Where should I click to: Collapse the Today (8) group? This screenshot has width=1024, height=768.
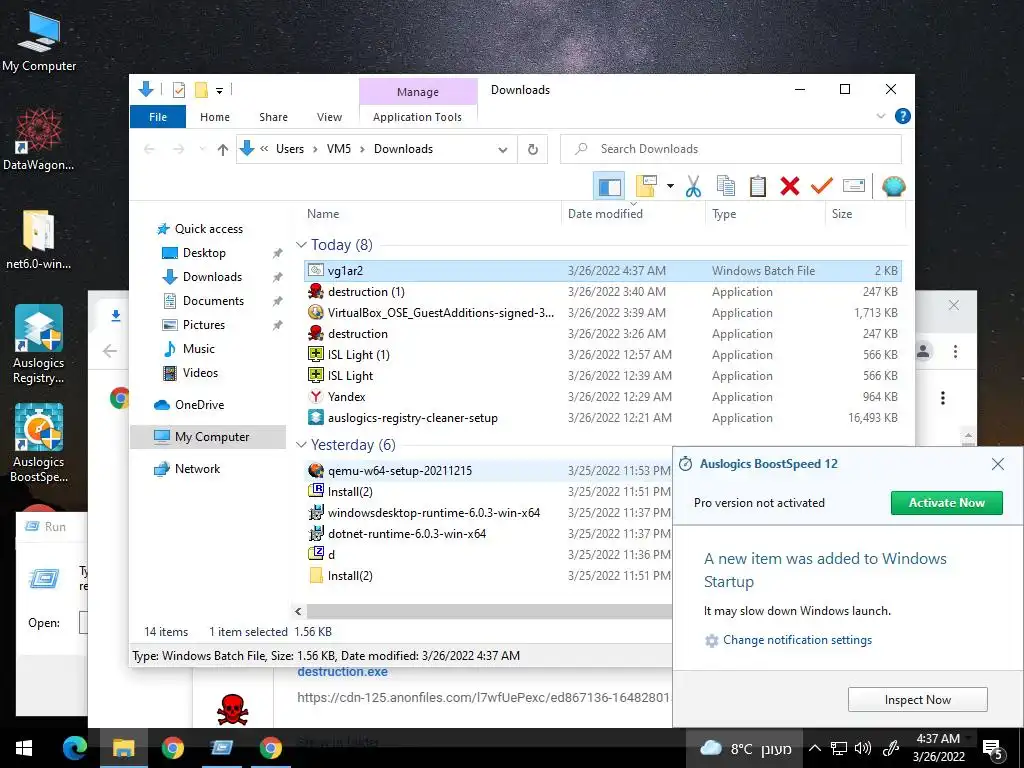click(x=301, y=245)
